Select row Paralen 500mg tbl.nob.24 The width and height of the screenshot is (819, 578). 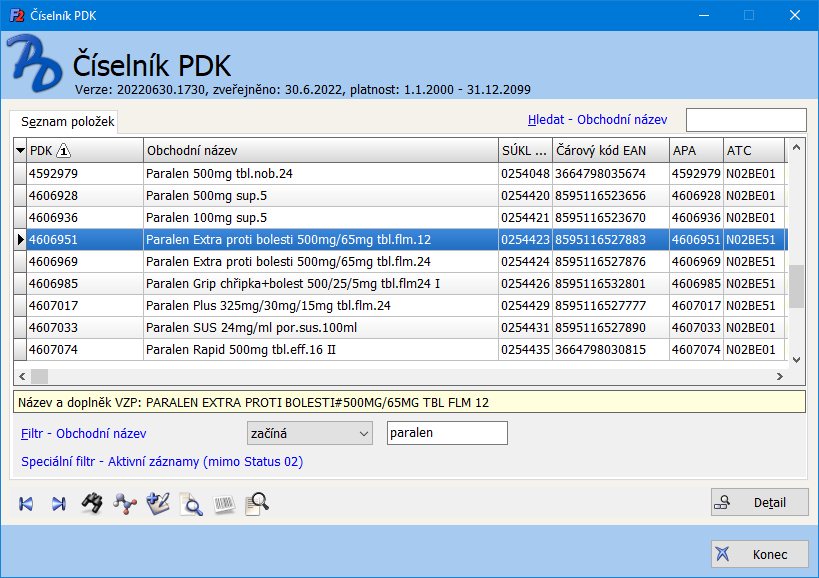pos(401,173)
